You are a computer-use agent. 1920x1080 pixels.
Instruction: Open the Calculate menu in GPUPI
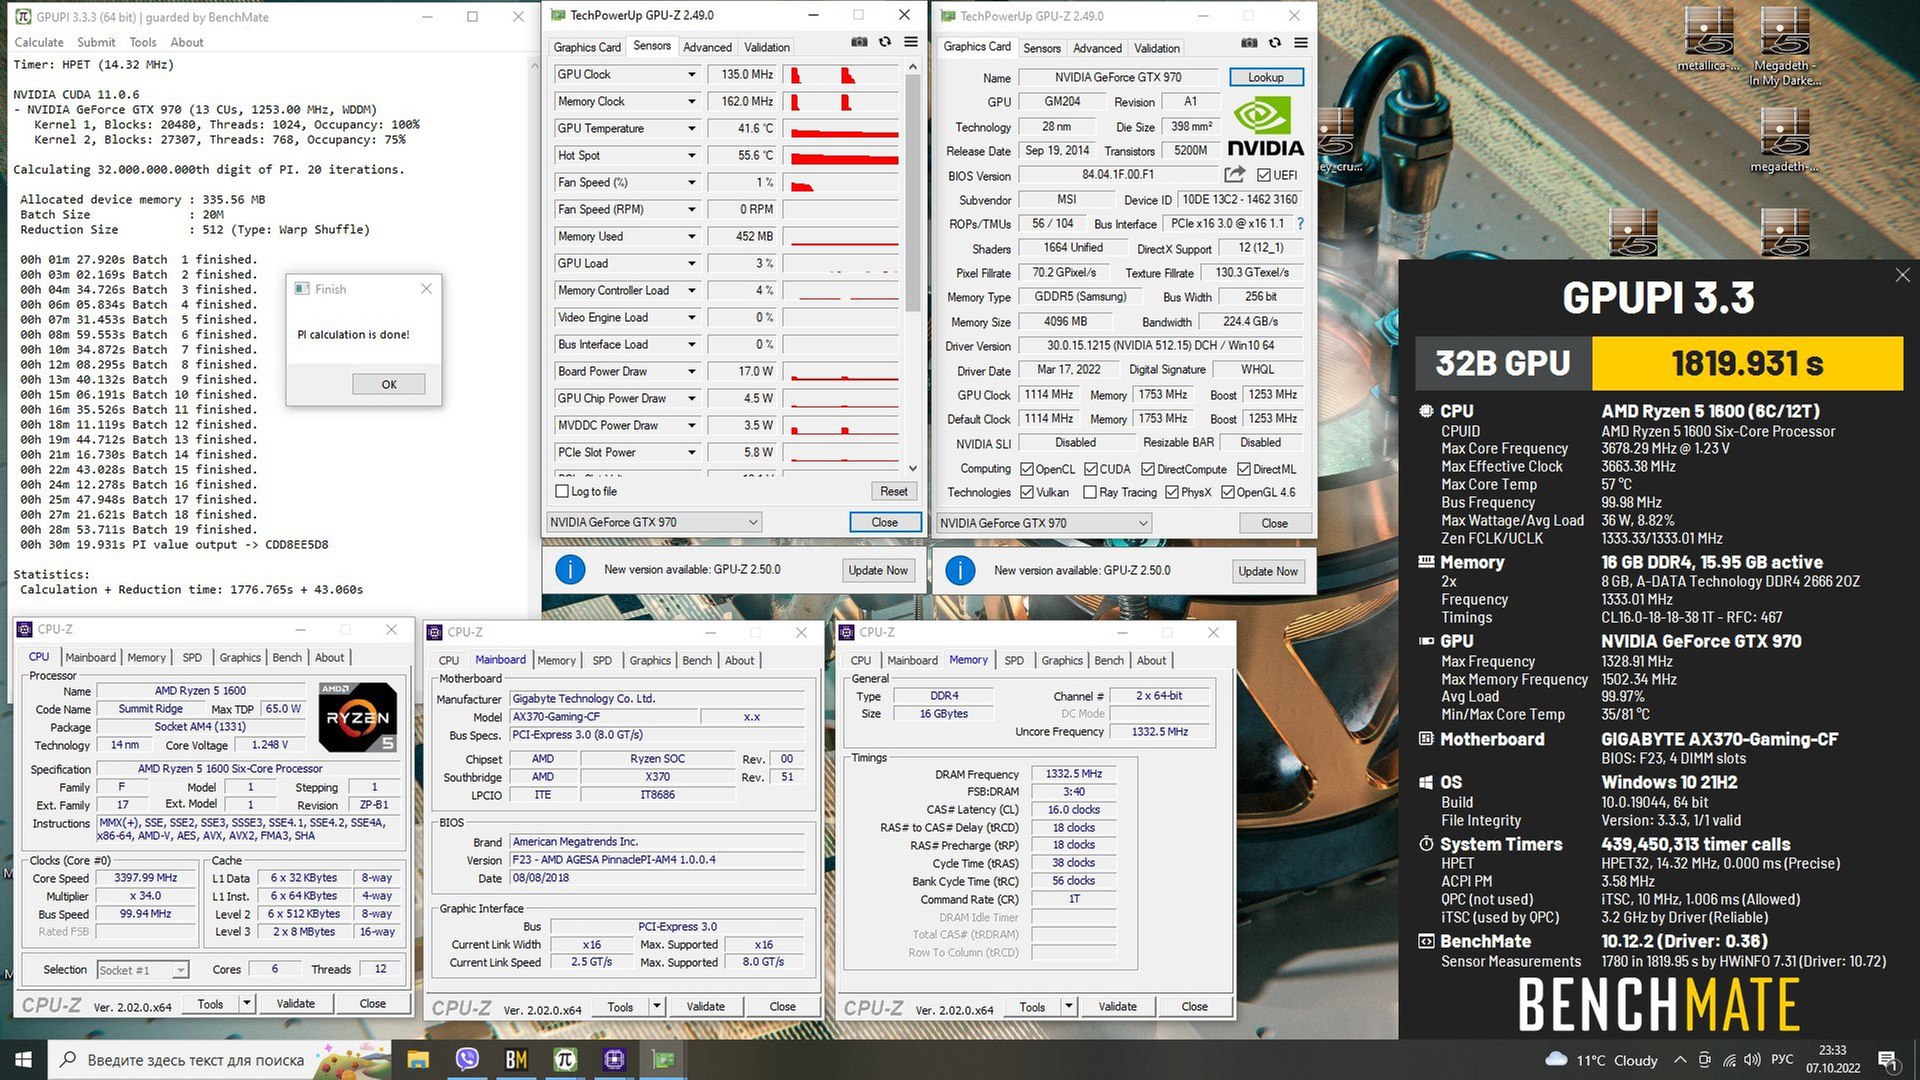(x=39, y=42)
